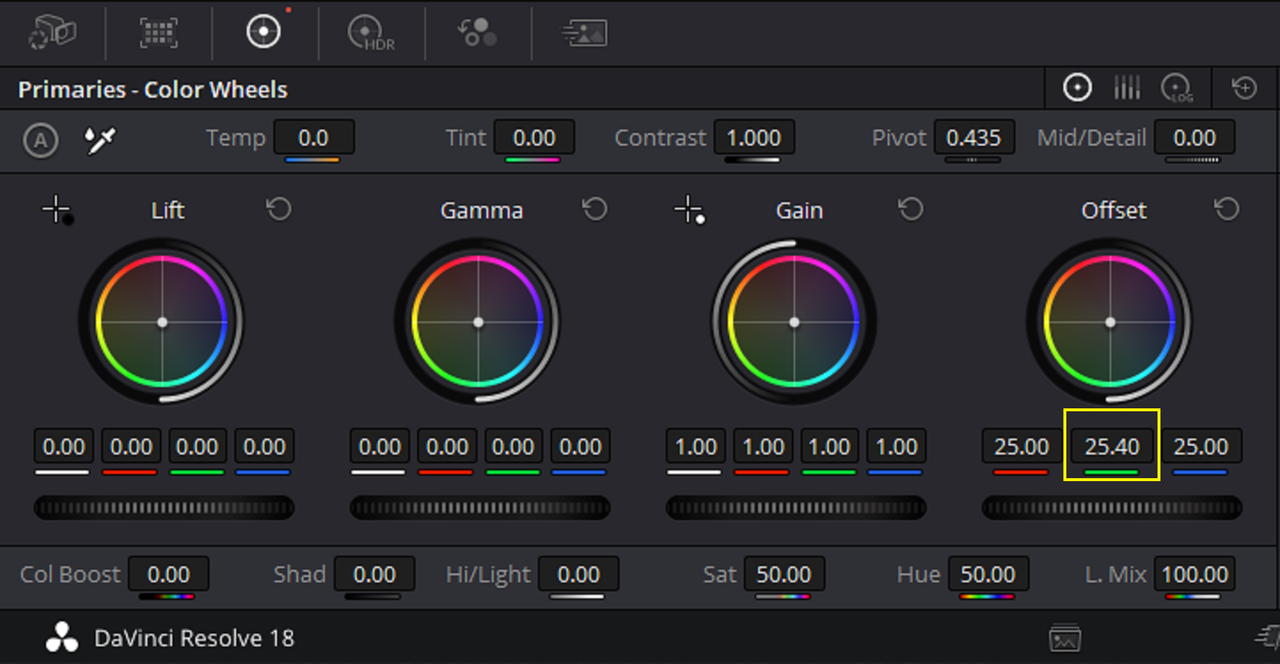This screenshot has width=1280, height=664.
Task: Click the Shad value field
Action: (x=374, y=575)
